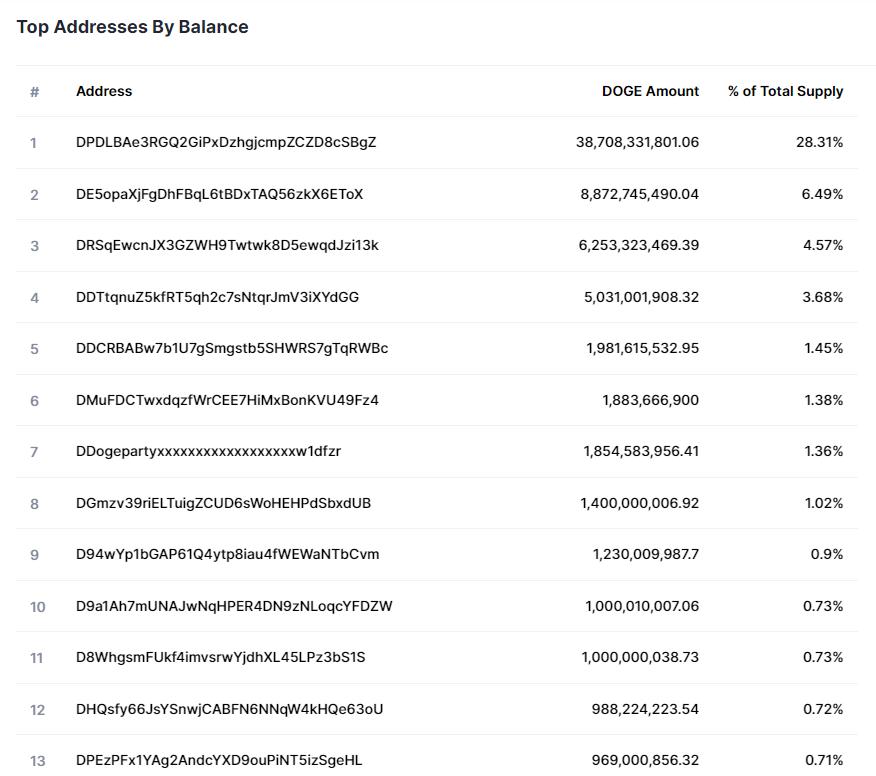Click address D9a1Ah7mUNAJwNqHPER4DN9zNLoqcYFDZW
The width and height of the screenshot is (876, 776).
click(234, 606)
